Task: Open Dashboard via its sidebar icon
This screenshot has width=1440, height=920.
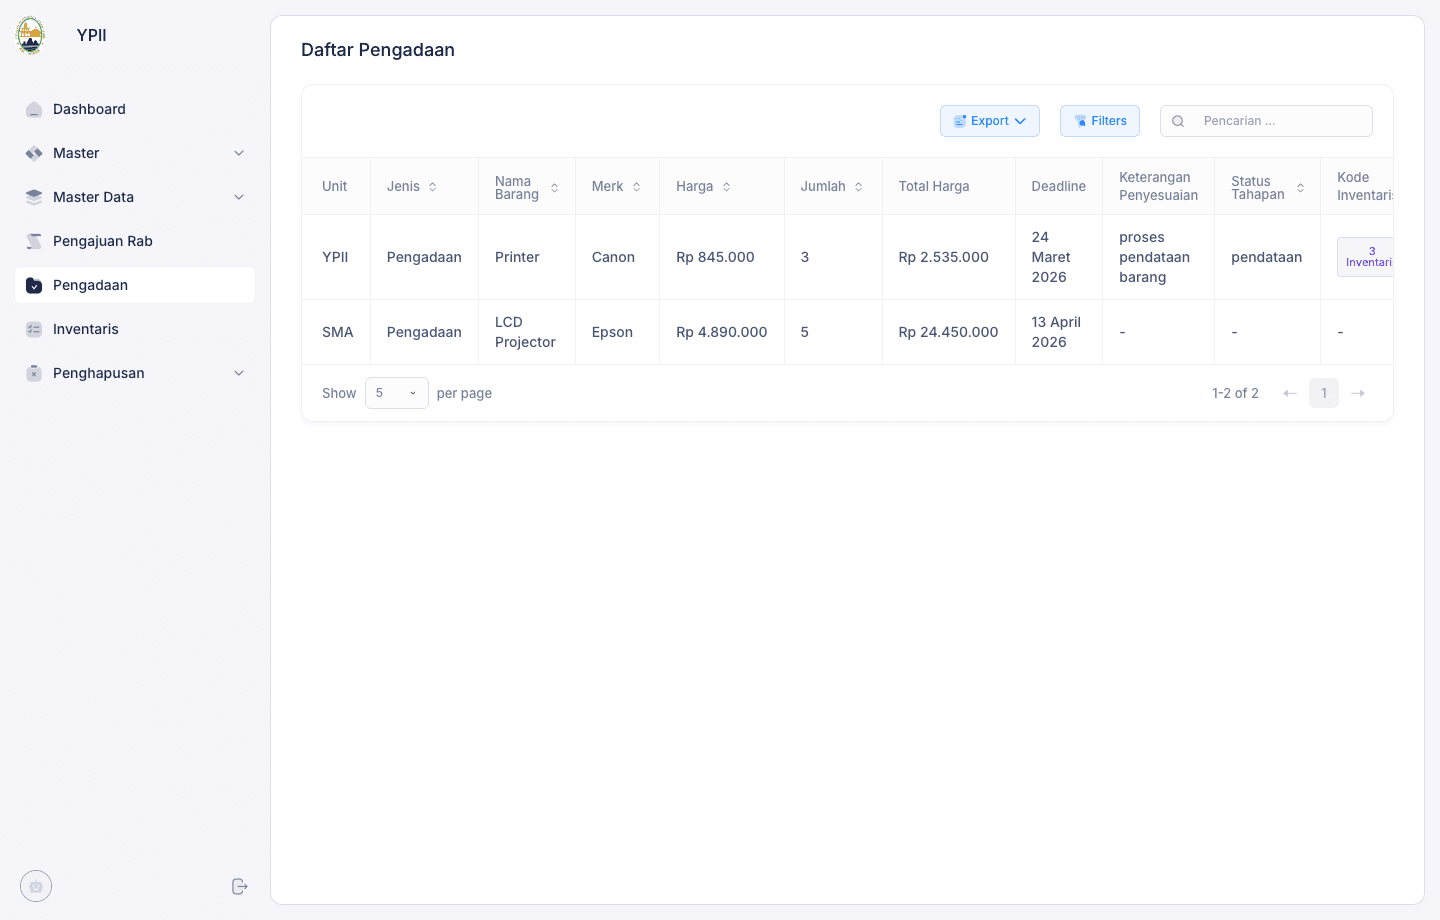Action: 34,109
